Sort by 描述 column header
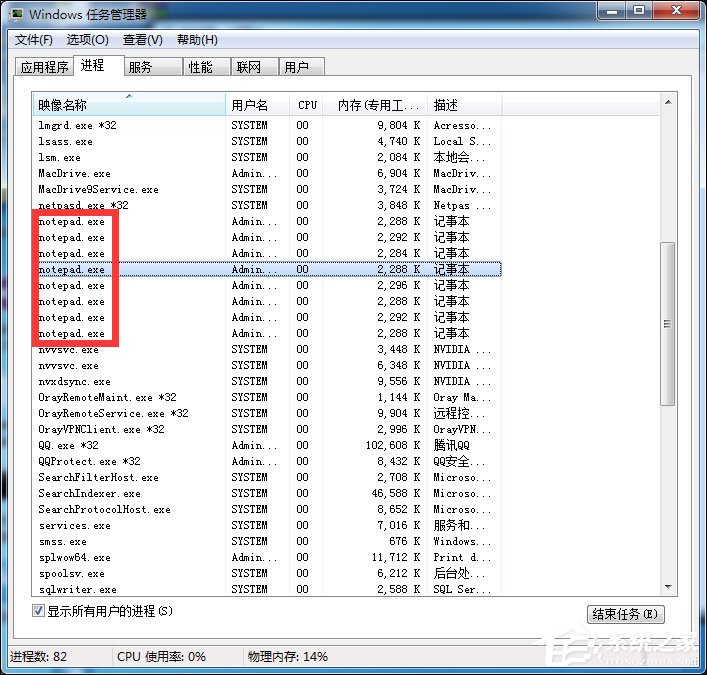This screenshot has width=707, height=675. [x=464, y=105]
